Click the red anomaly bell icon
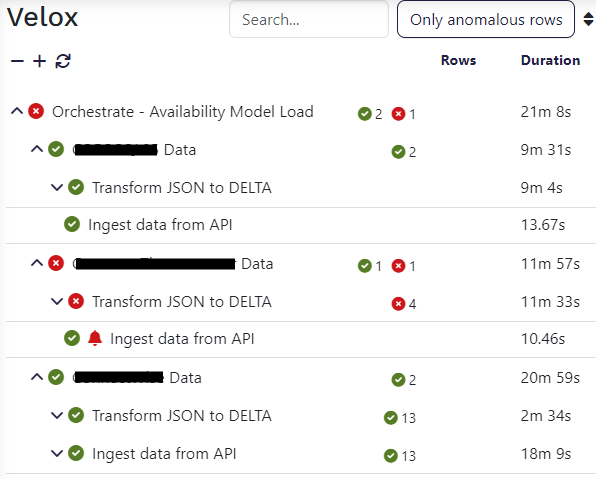 point(95,338)
